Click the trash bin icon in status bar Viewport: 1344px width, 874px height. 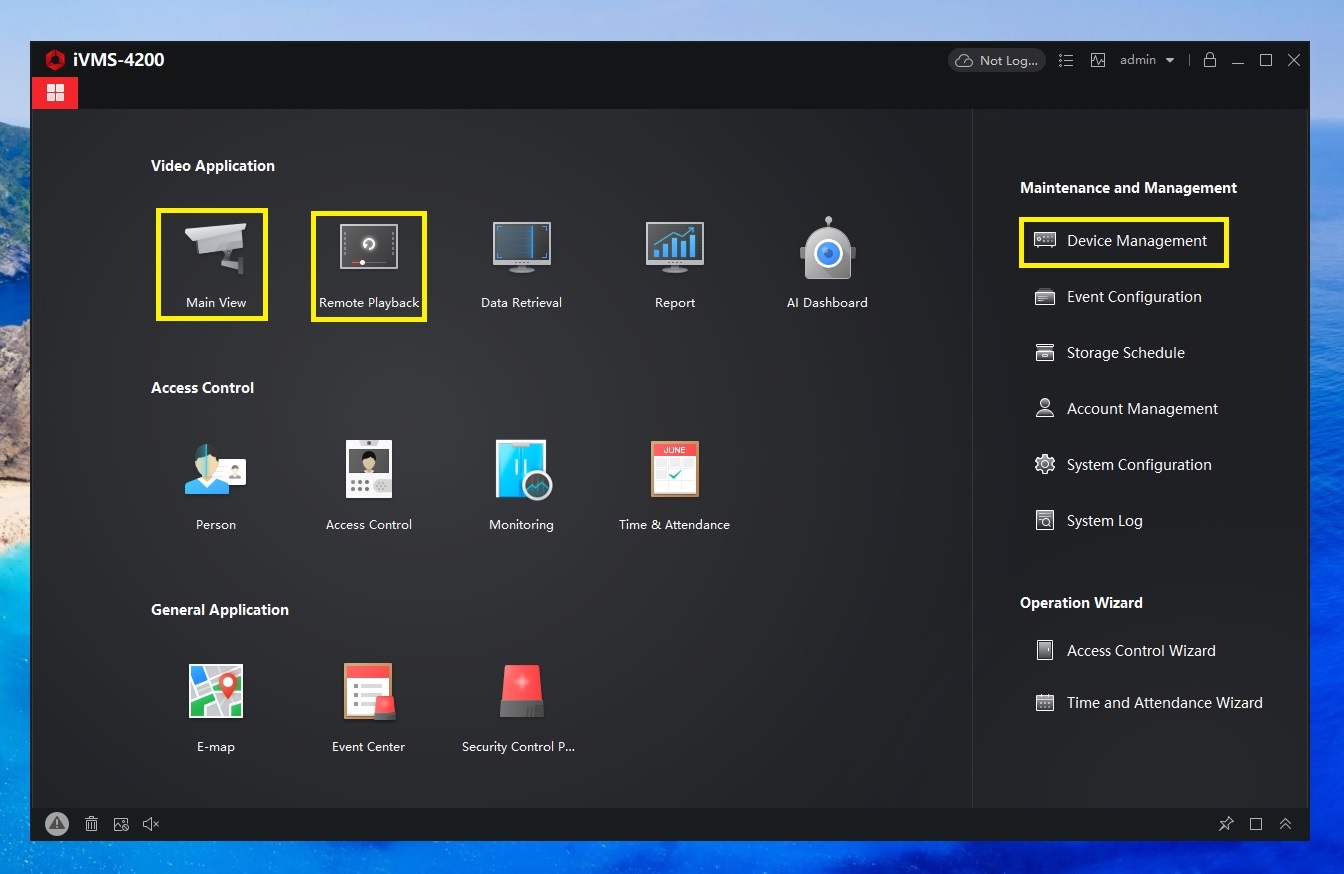pos(91,824)
